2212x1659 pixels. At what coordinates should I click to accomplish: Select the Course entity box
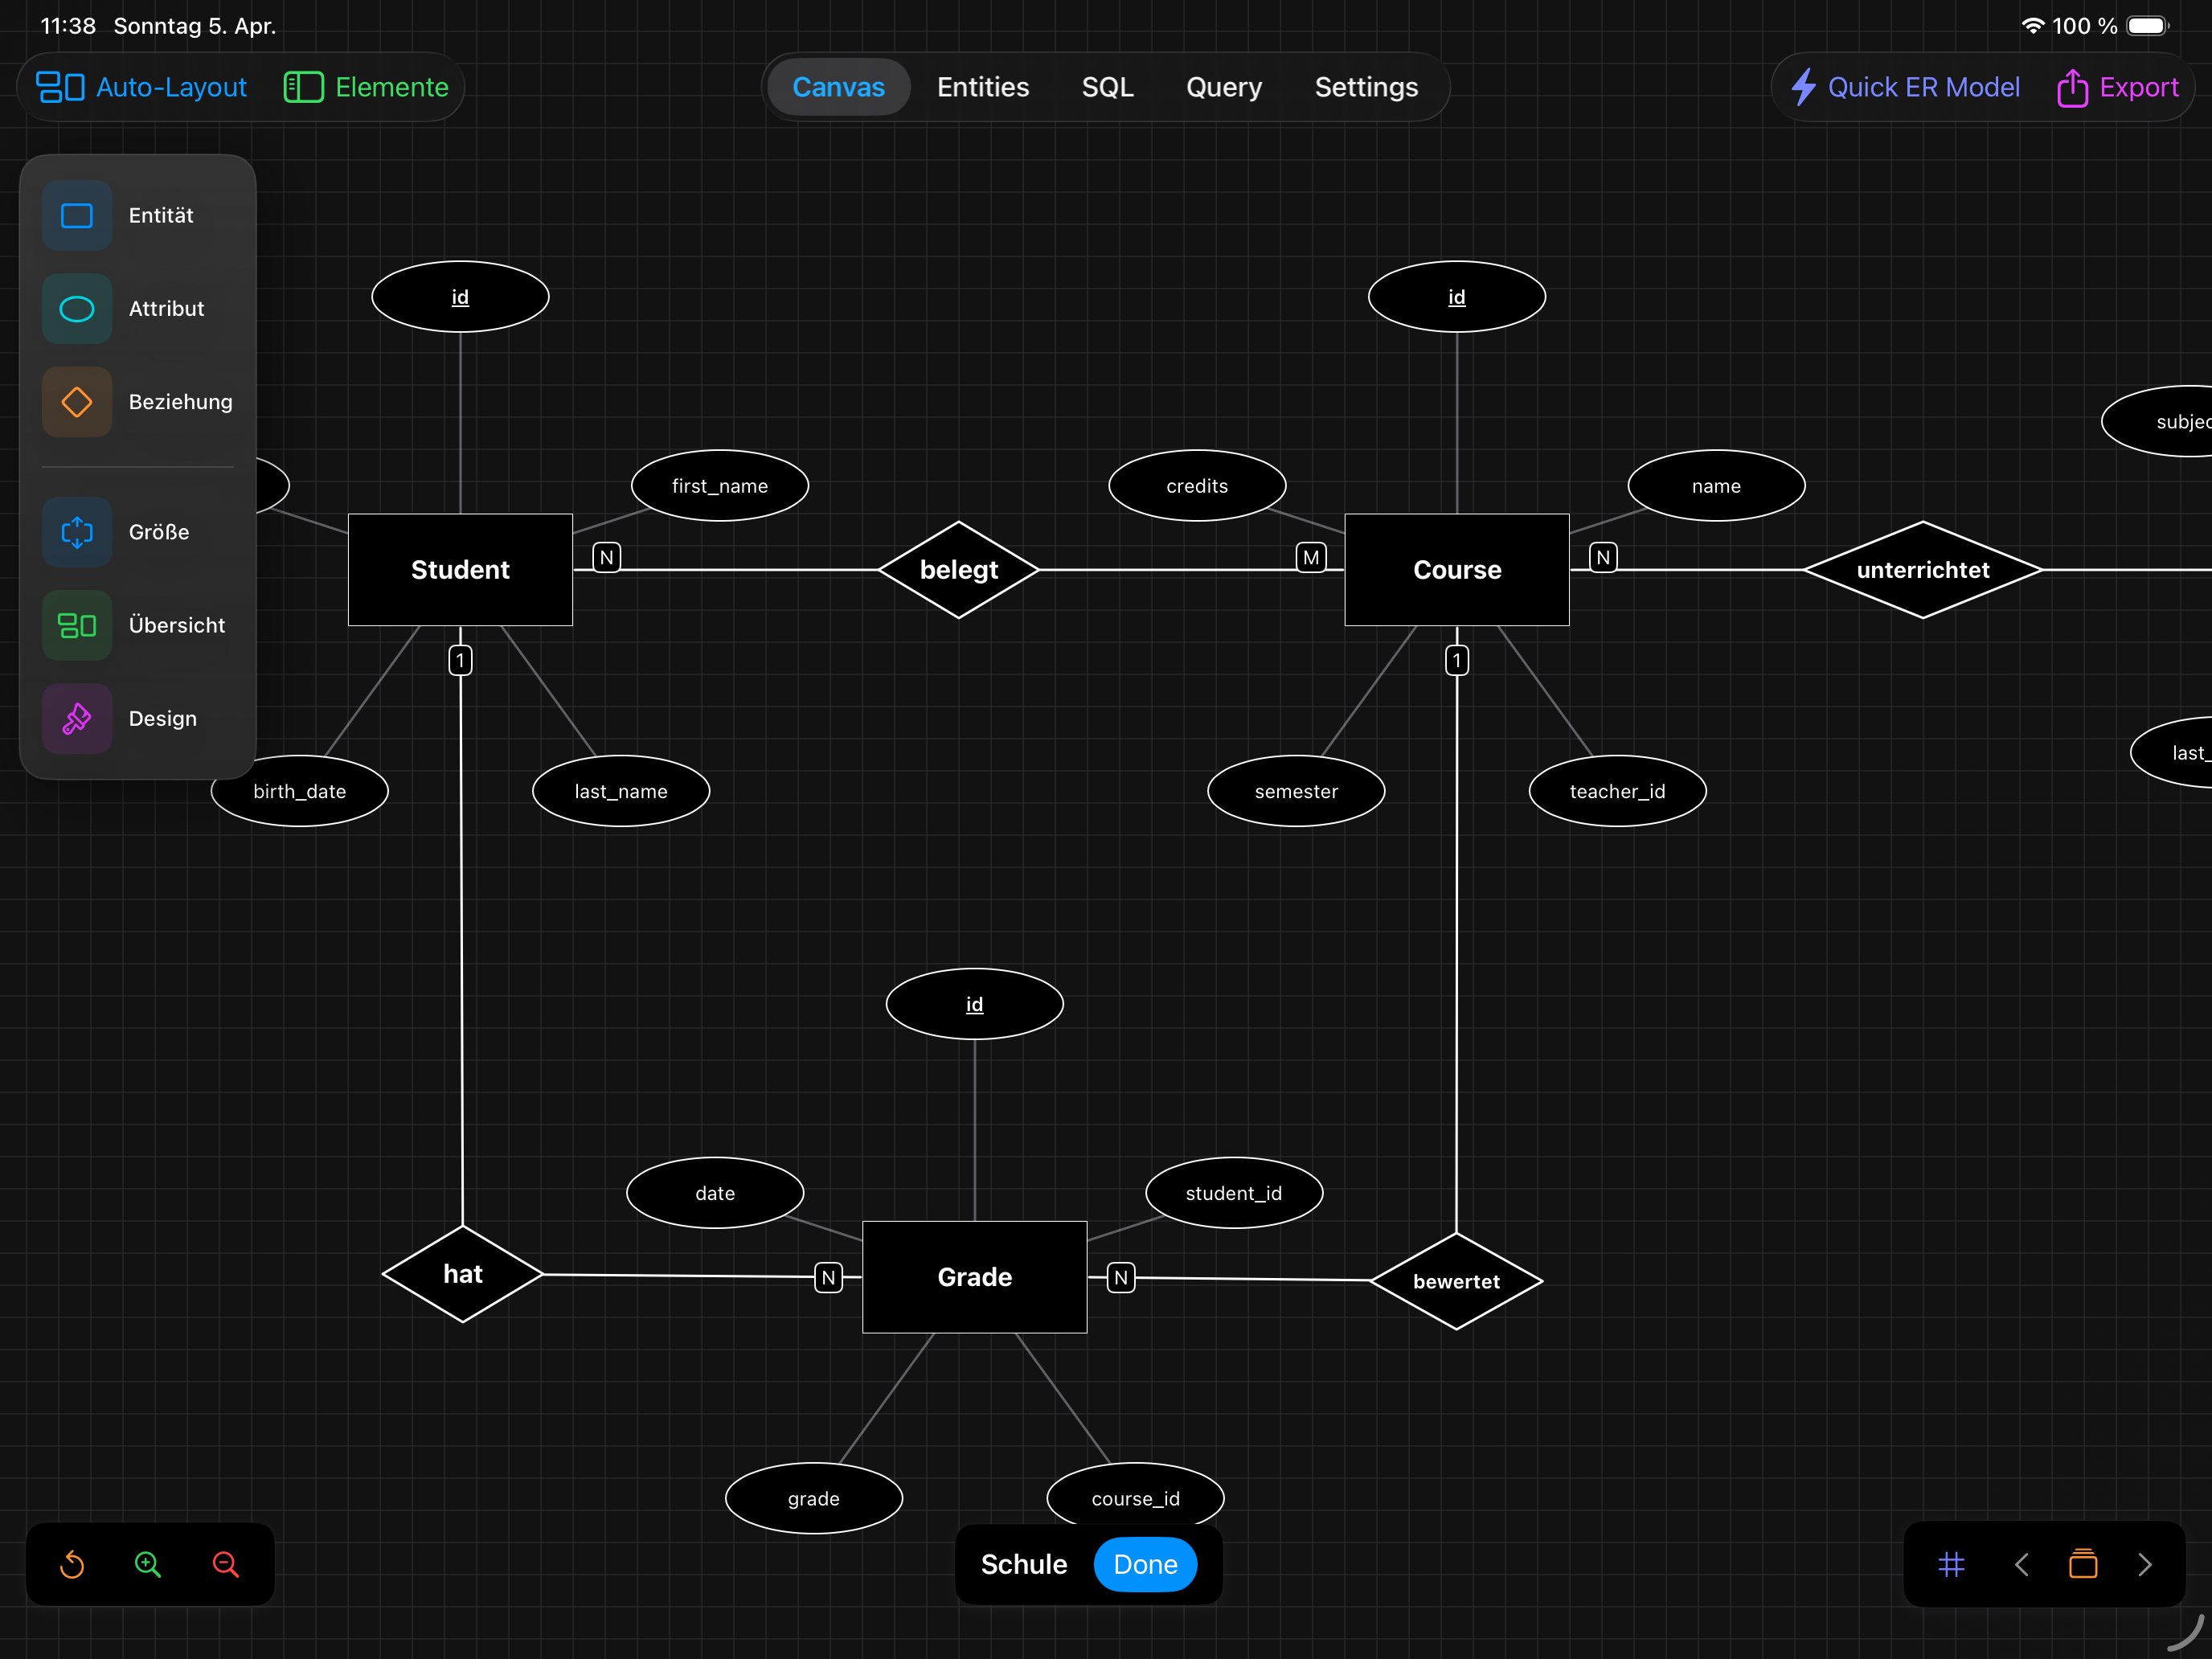1457,570
